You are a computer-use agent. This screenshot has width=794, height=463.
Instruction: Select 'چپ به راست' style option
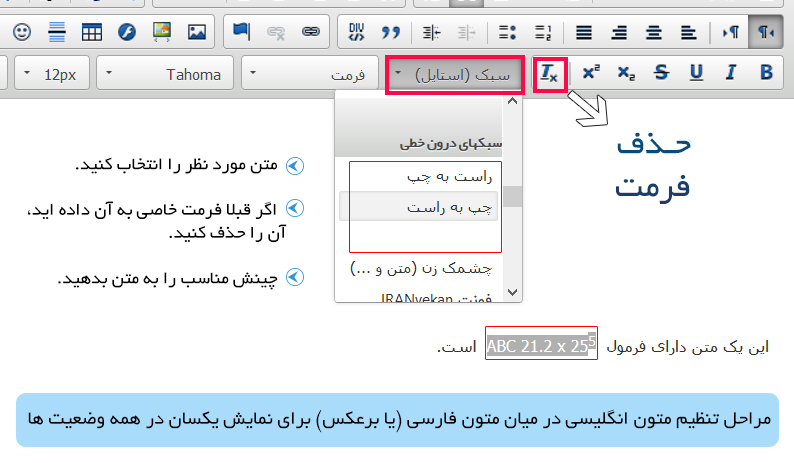pyautogui.click(x=418, y=207)
